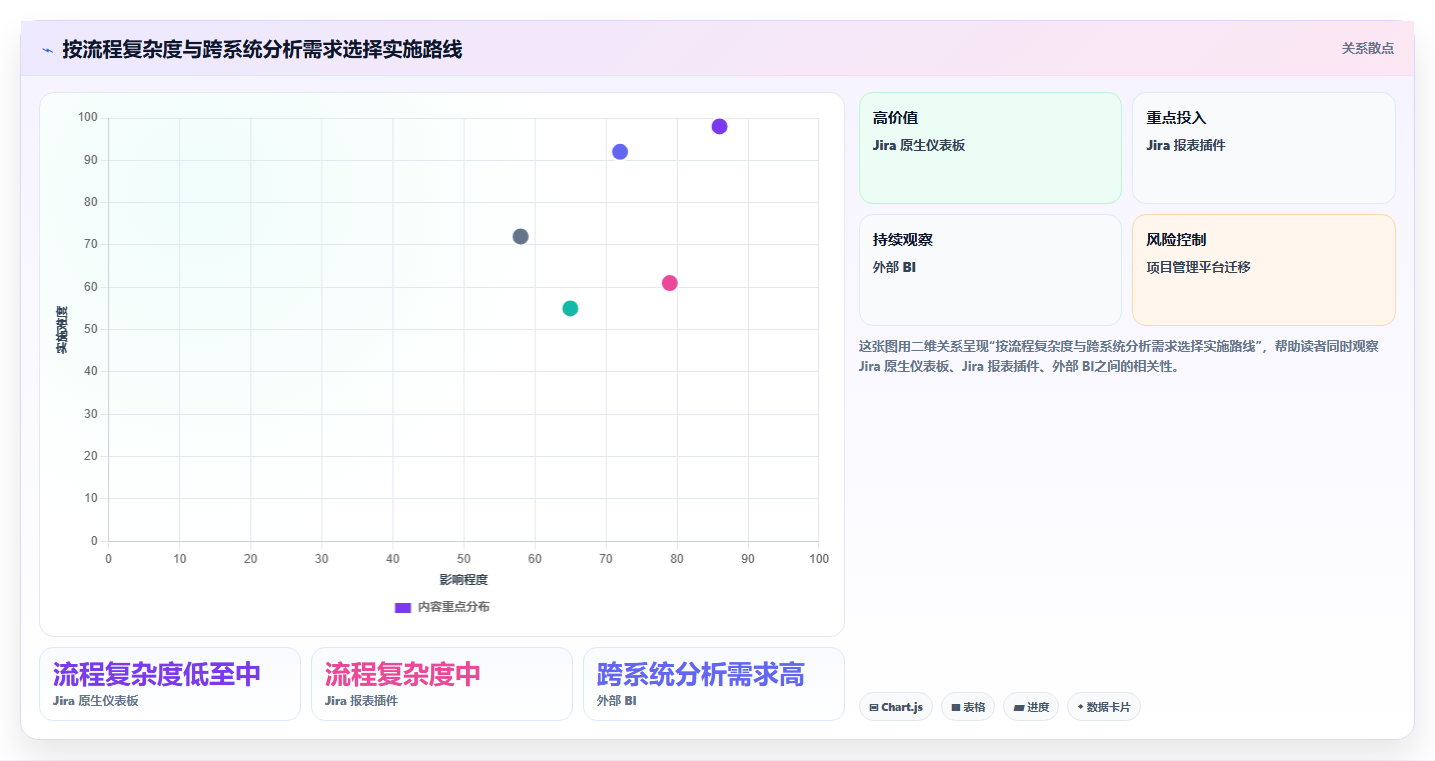Click the pink 流程复杂度中 summary card
Viewport: 1435px width, 761px height.
[x=442, y=684]
